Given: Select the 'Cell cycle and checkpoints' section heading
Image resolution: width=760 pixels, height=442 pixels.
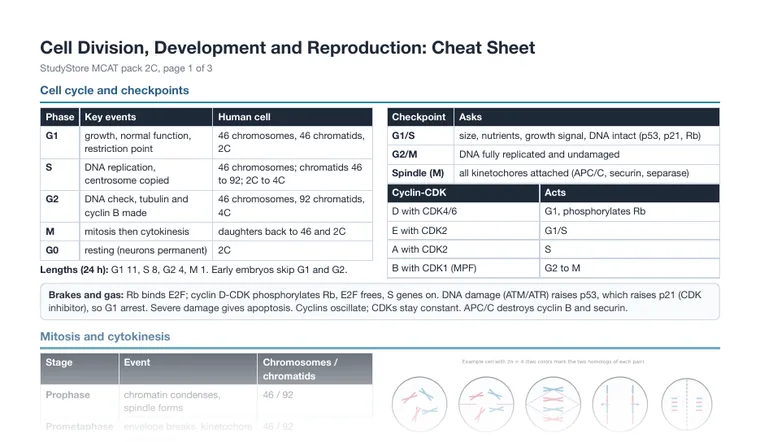Looking at the screenshot, I should point(114,90).
